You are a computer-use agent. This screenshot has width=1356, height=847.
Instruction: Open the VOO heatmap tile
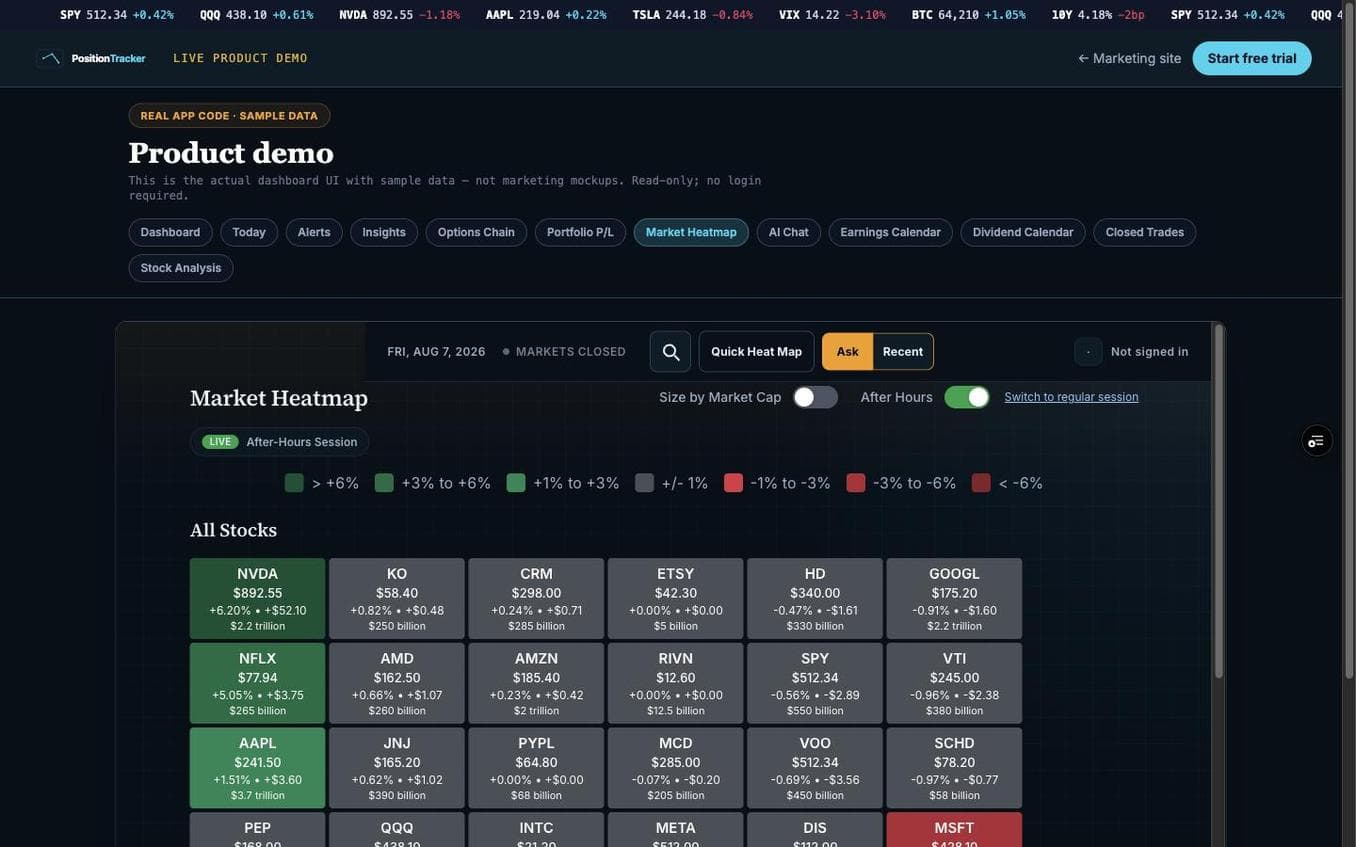click(815, 768)
